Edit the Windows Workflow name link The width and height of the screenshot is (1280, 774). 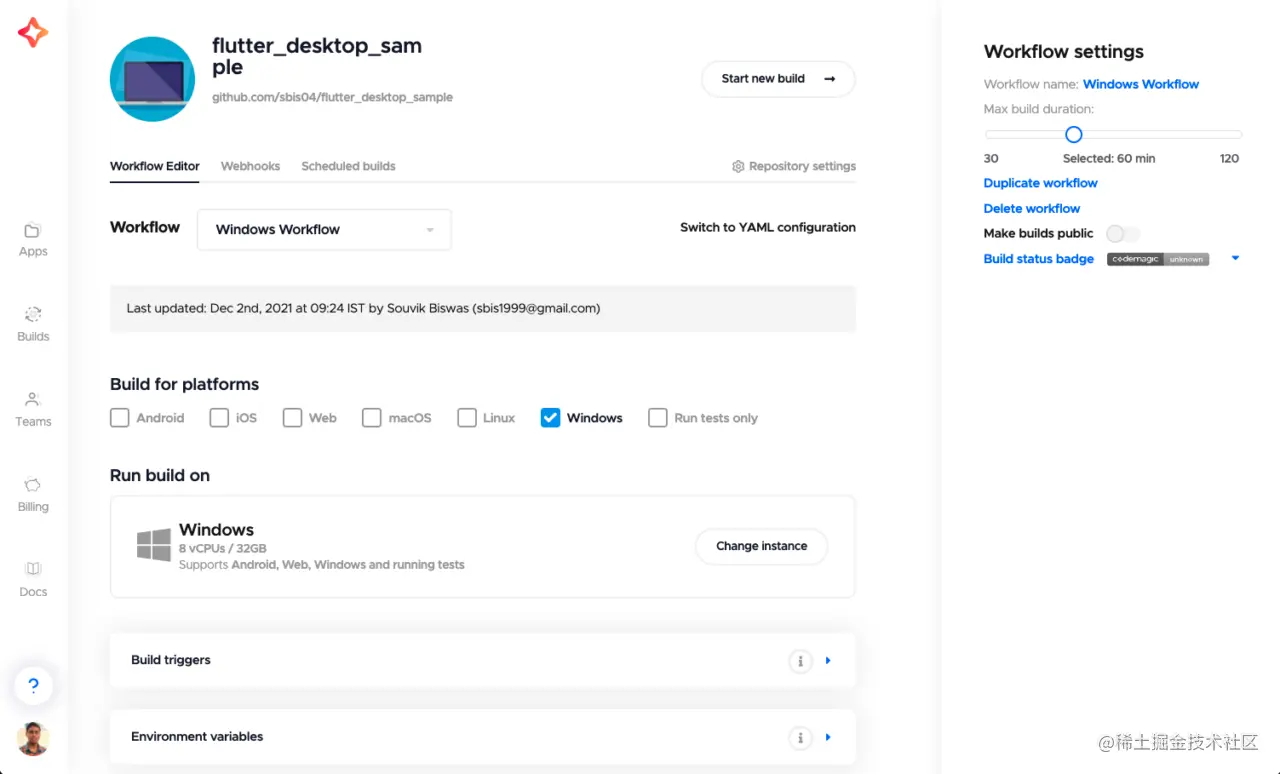pos(1141,84)
